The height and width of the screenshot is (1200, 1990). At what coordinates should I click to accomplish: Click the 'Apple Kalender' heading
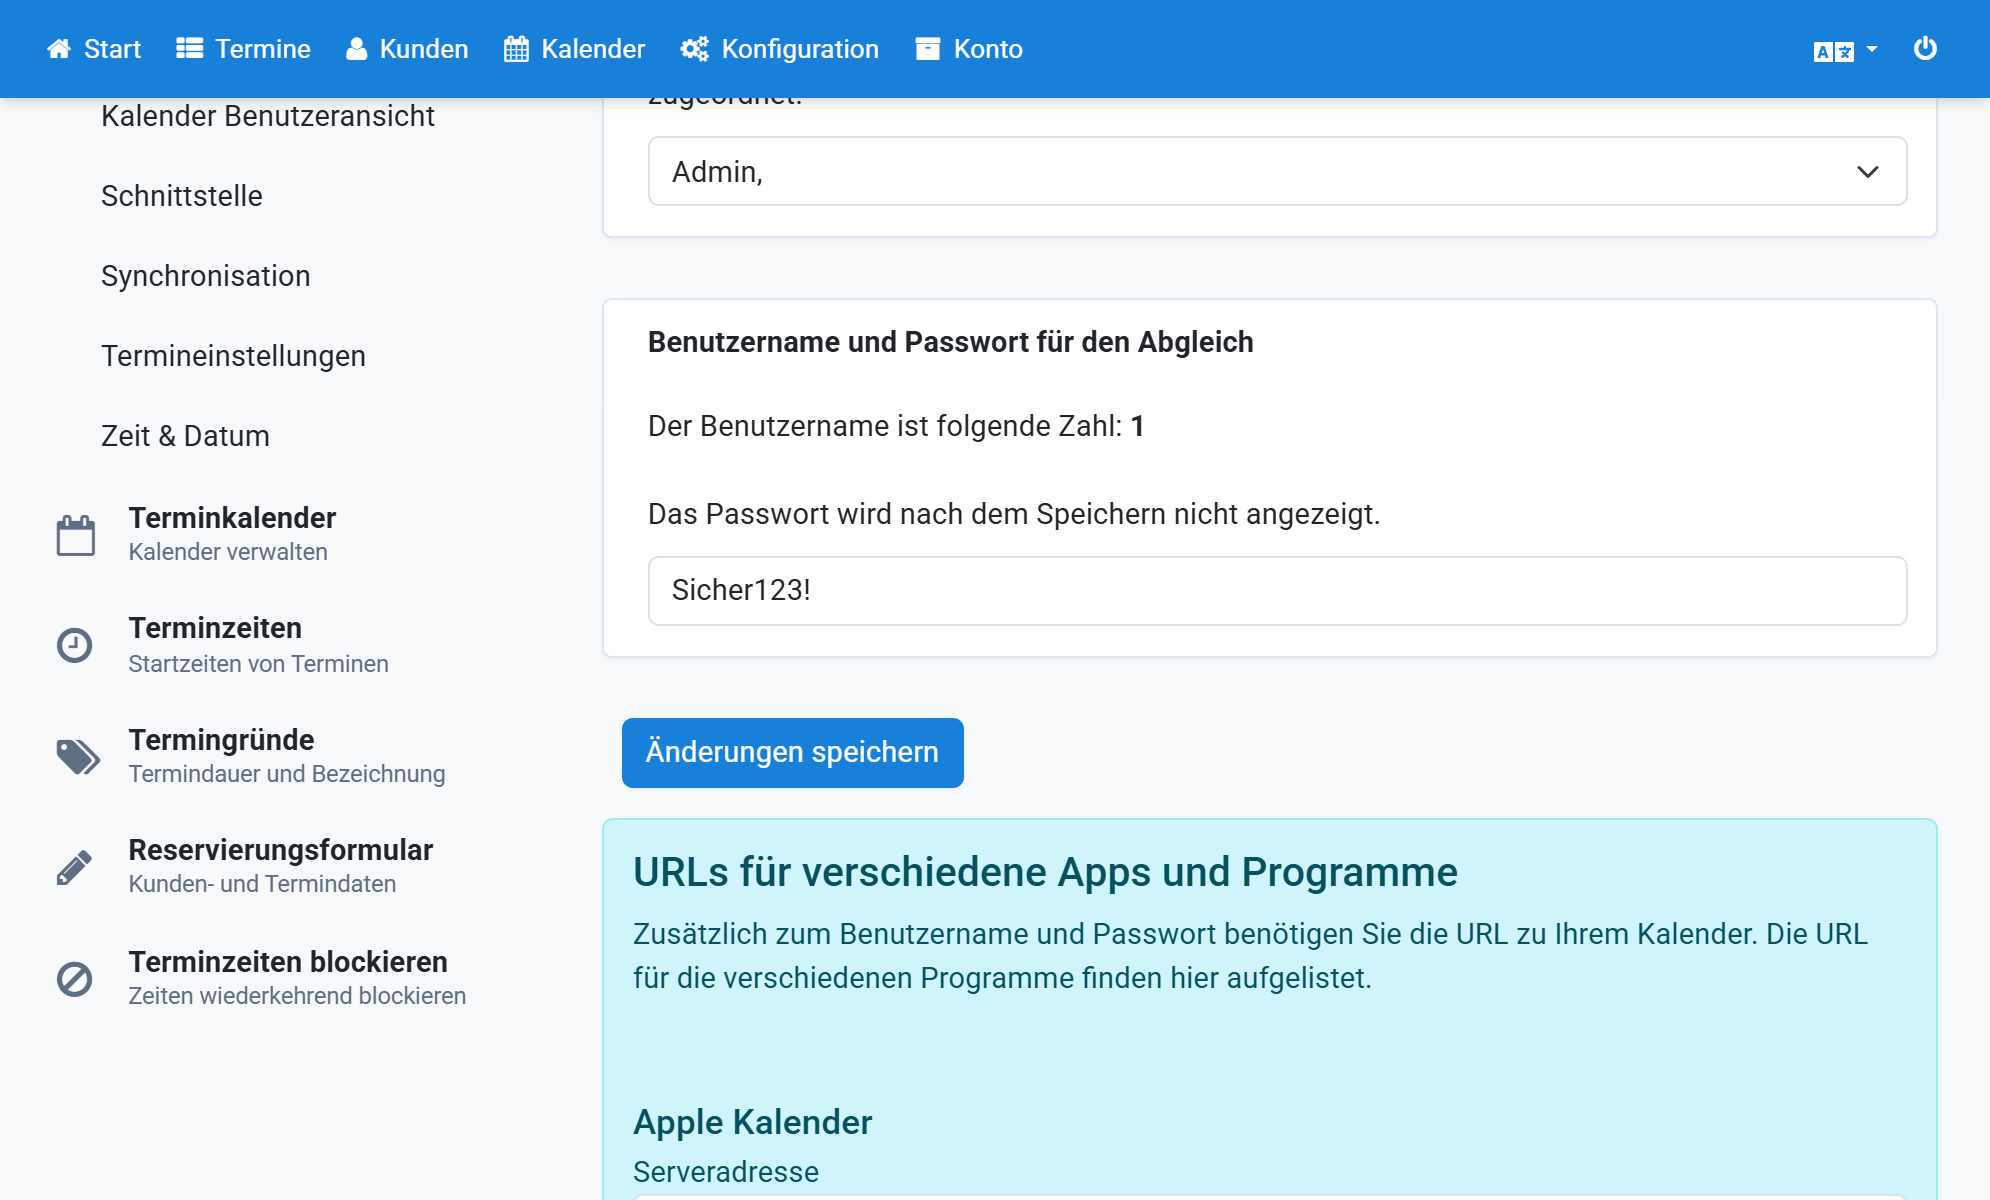(x=752, y=1122)
